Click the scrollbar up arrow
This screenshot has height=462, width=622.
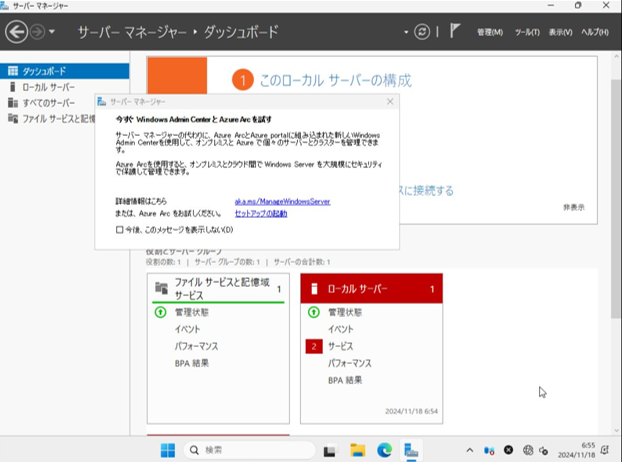point(616,57)
